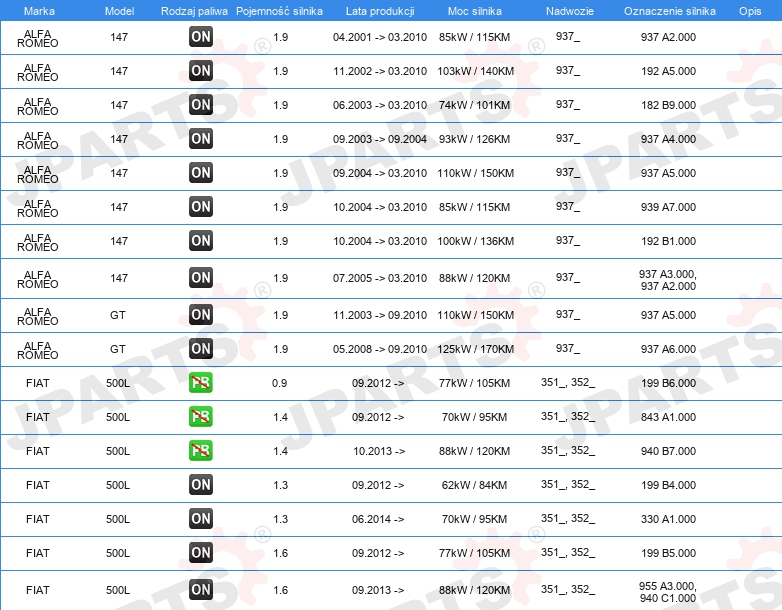Click engine code 940 B7.000
Screen dimensions: 782x610
[x=668, y=451]
